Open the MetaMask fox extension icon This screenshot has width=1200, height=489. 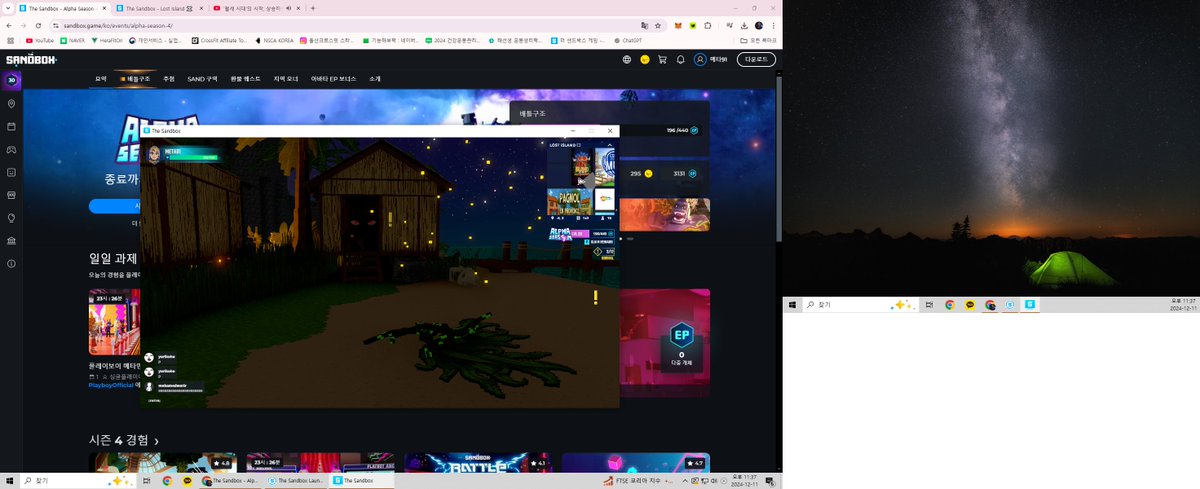pyautogui.click(x=678, y=25)
